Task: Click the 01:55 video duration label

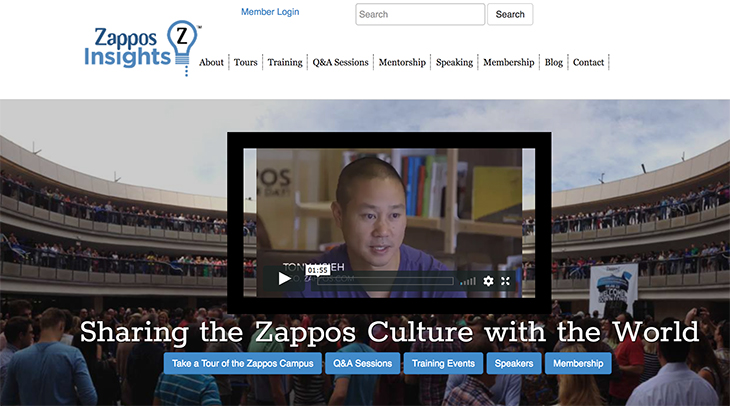Action: pos(318,270)
